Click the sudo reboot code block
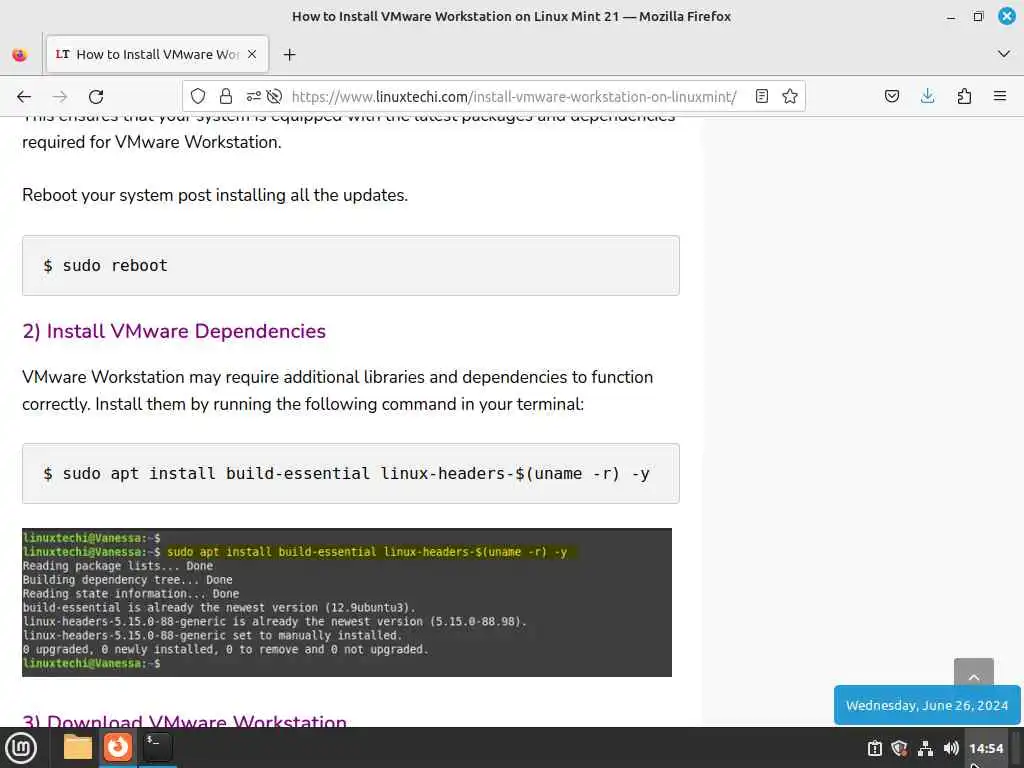Screen dimensions: 1024x768 pyautogui.click(x=351, y=265)
